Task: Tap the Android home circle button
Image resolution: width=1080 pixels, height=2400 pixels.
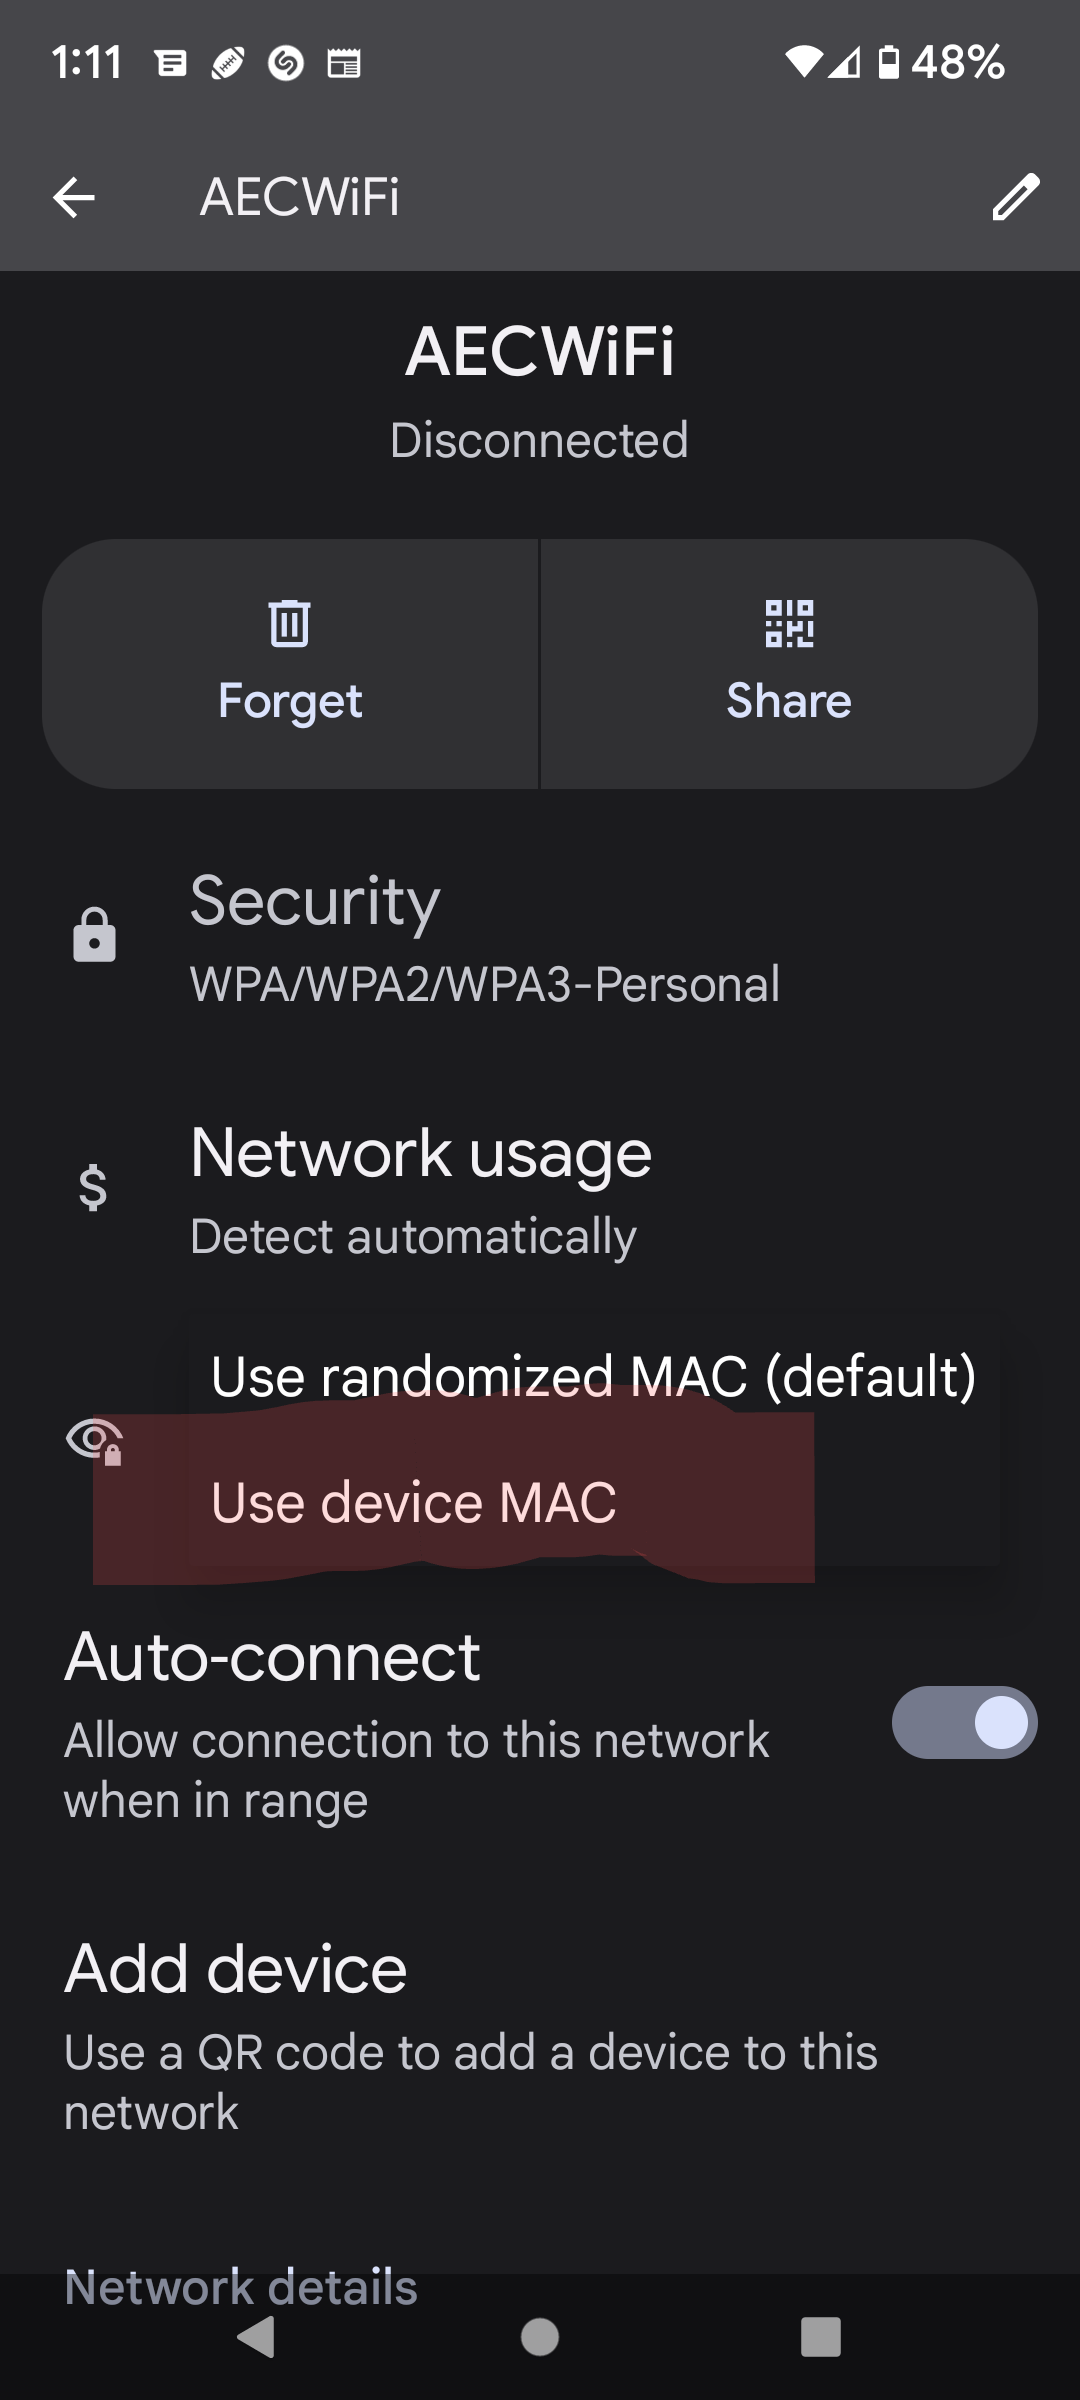Action: [x=540, y=2337]
